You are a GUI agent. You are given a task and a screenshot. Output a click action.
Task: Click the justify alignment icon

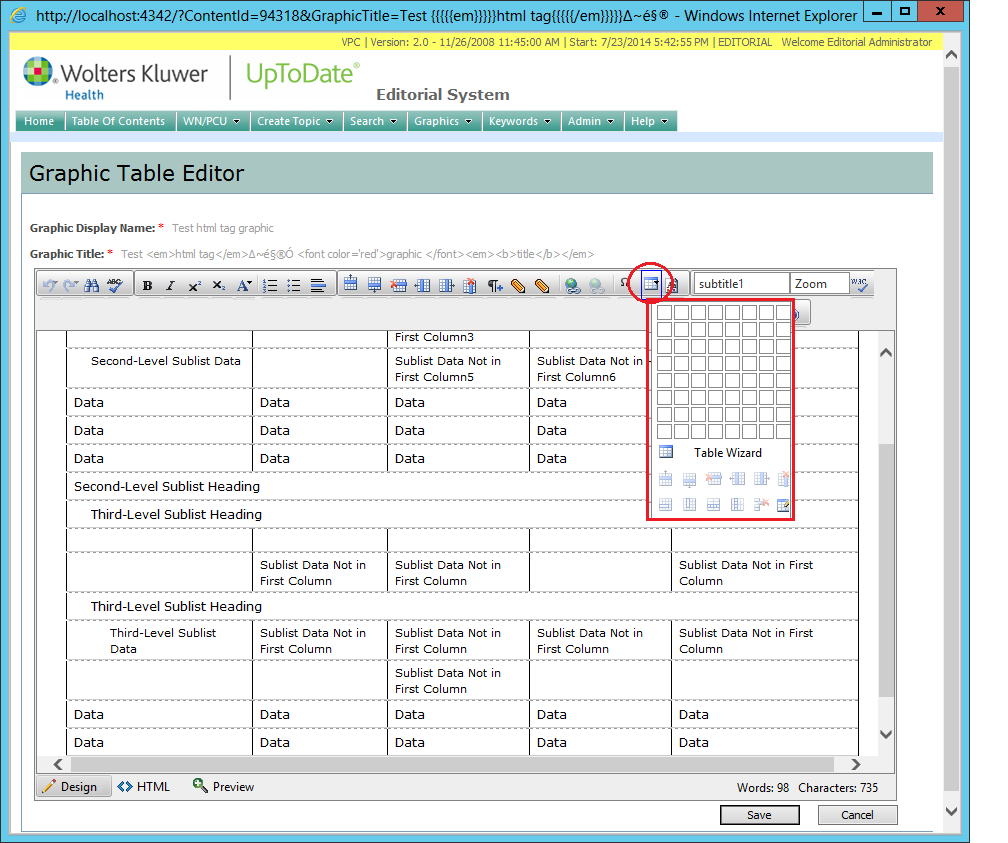point(318,286)
